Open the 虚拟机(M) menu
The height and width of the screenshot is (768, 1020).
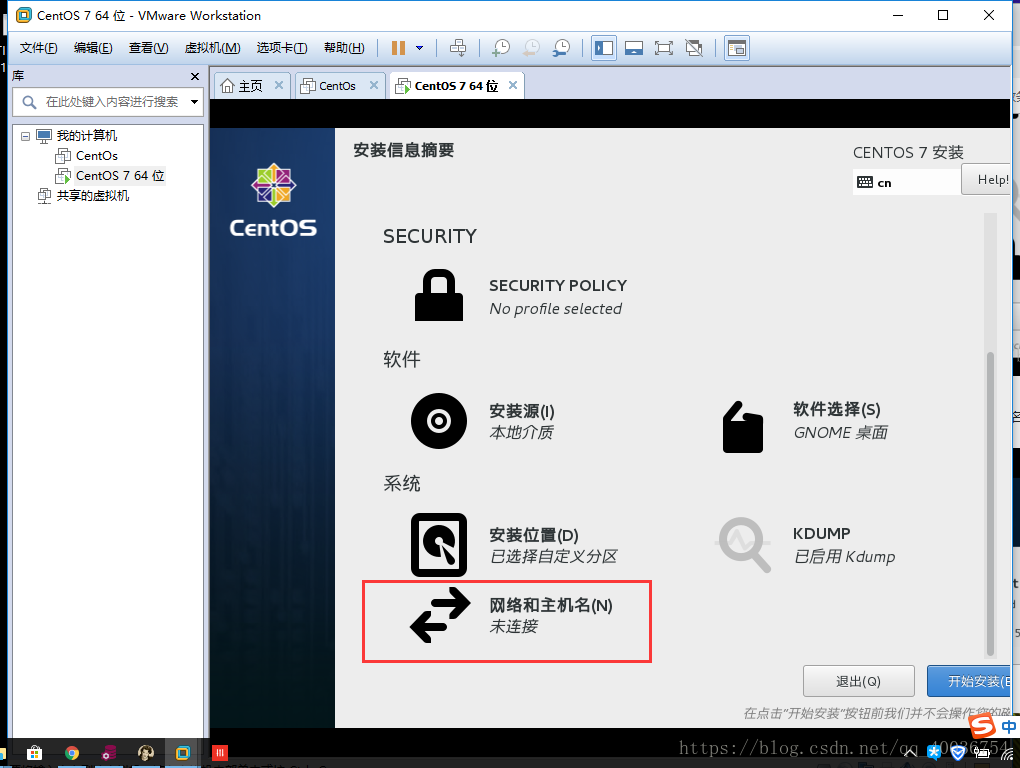click(x=213, y=48)
